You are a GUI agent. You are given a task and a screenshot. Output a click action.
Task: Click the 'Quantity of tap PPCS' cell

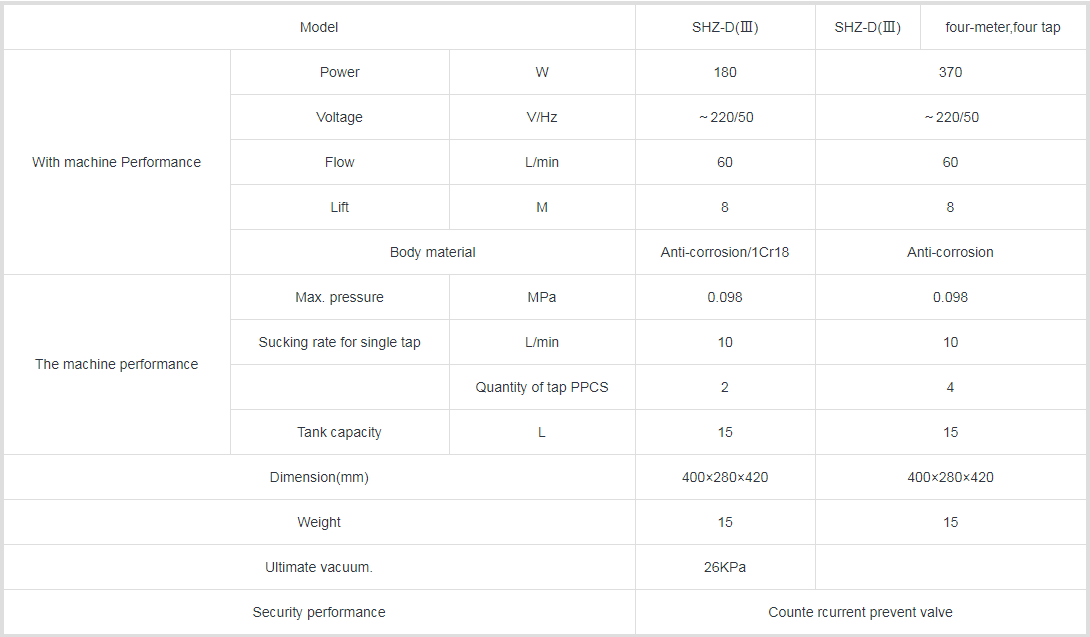(542, 387)
